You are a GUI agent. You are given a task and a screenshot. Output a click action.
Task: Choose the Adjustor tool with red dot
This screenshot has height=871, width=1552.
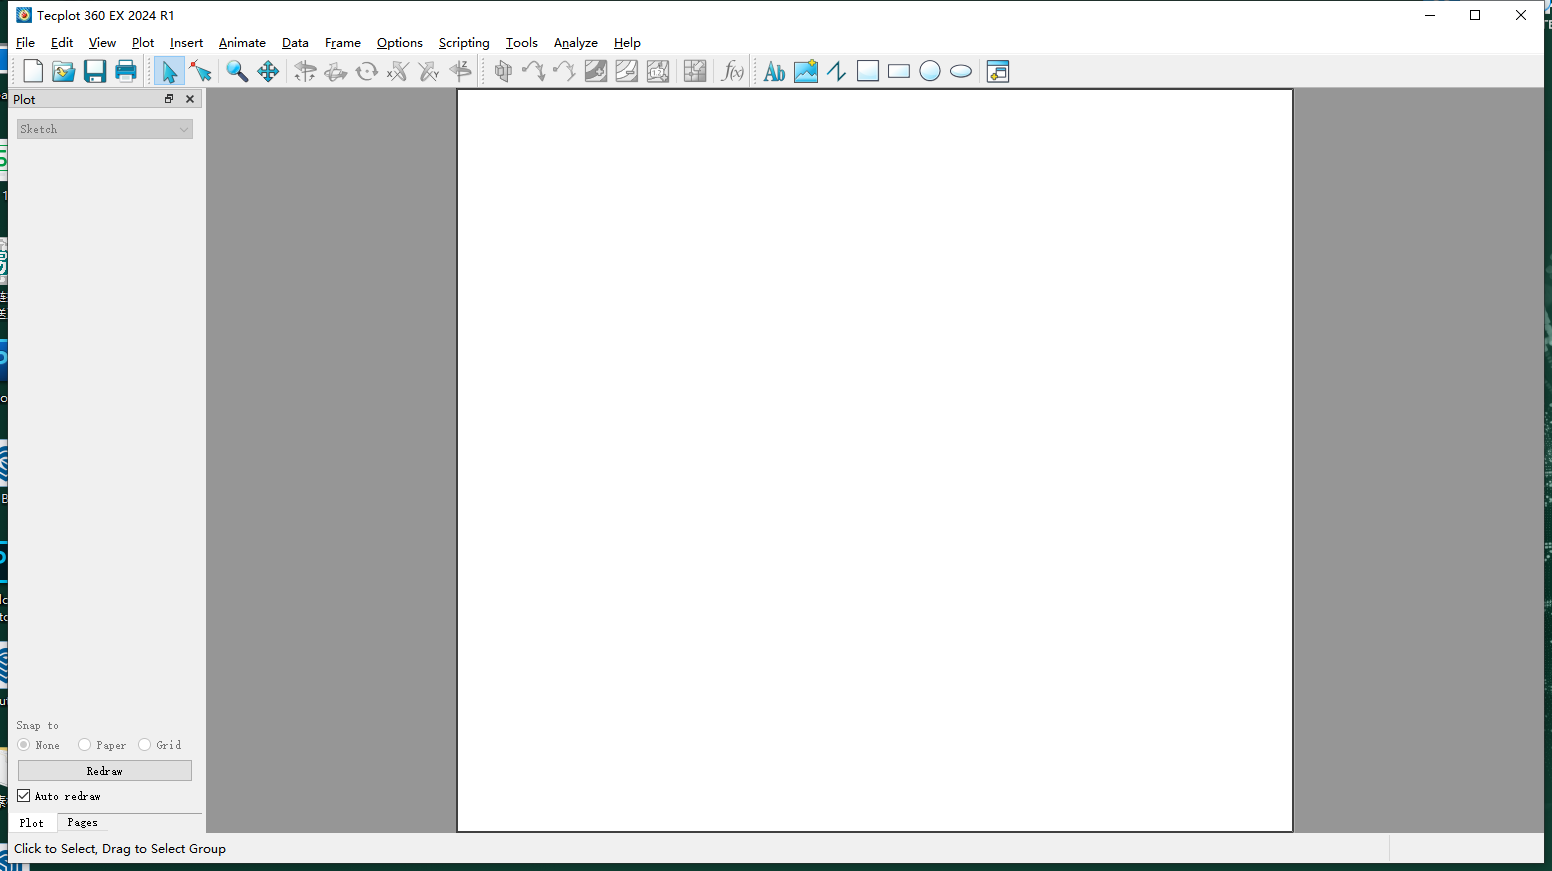click(x=200, y=71)
